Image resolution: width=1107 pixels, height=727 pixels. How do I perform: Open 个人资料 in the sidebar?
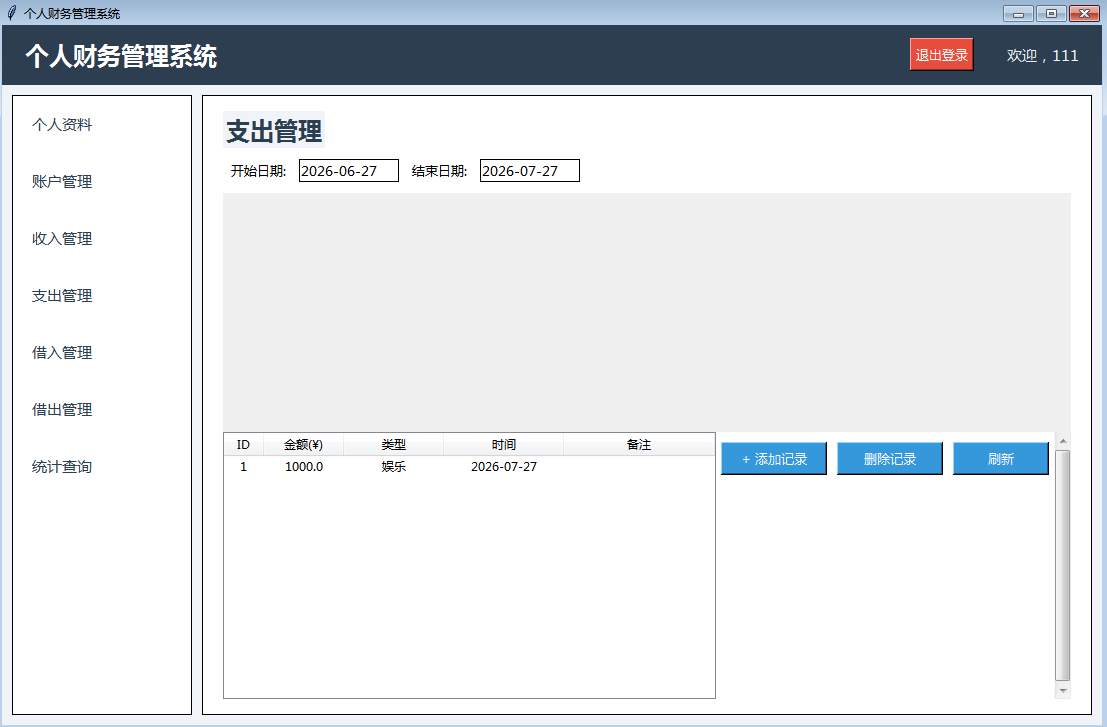[x=62, y=125]
